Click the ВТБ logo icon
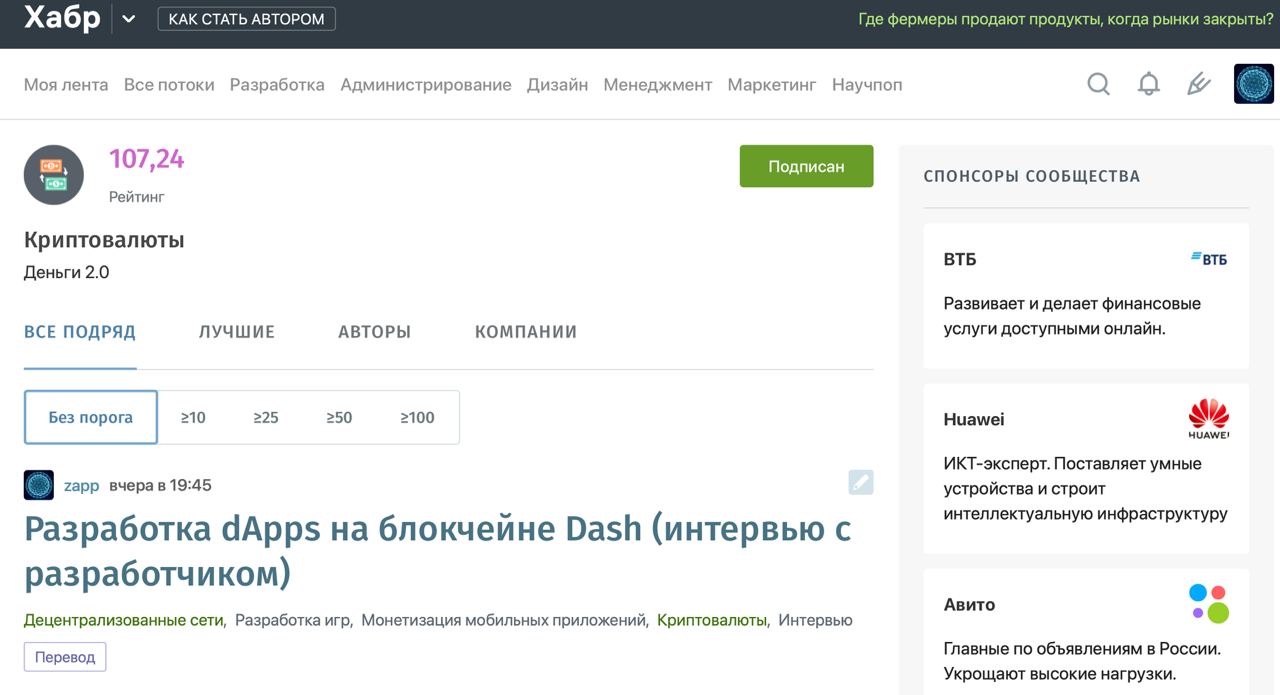1280x695 pixels. [x=1209, y=259]
